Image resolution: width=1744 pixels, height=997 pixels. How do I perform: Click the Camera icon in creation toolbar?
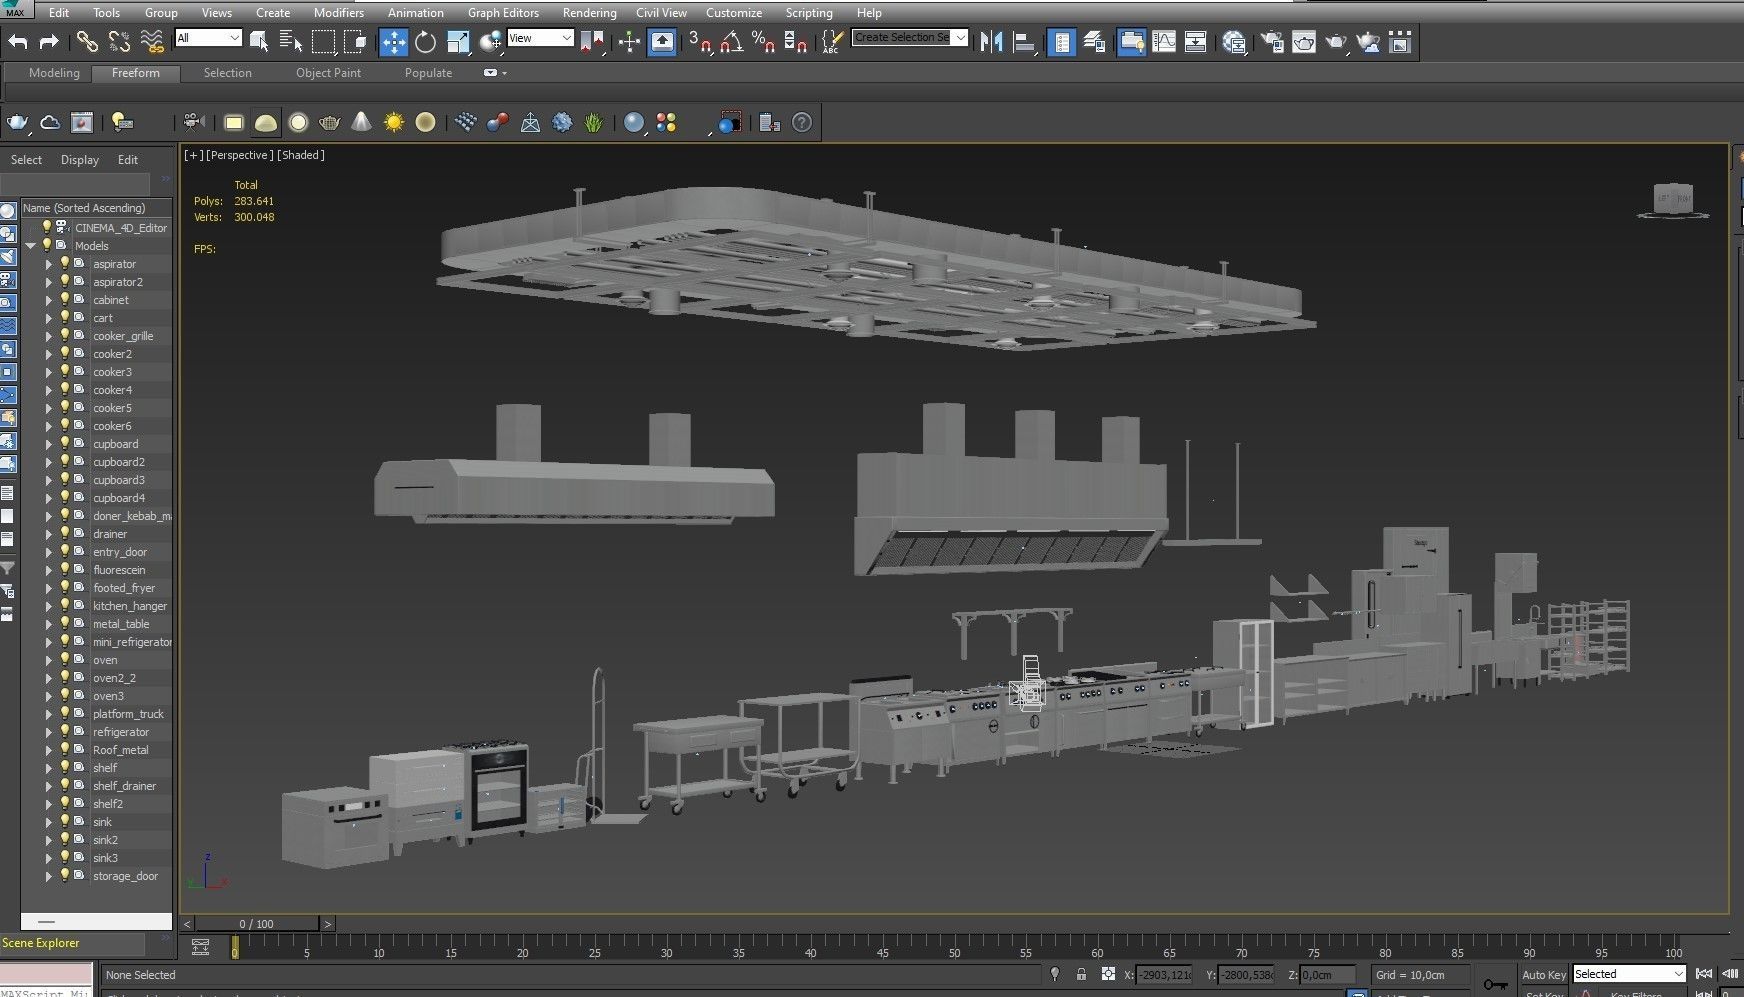(x=194, y=122)
